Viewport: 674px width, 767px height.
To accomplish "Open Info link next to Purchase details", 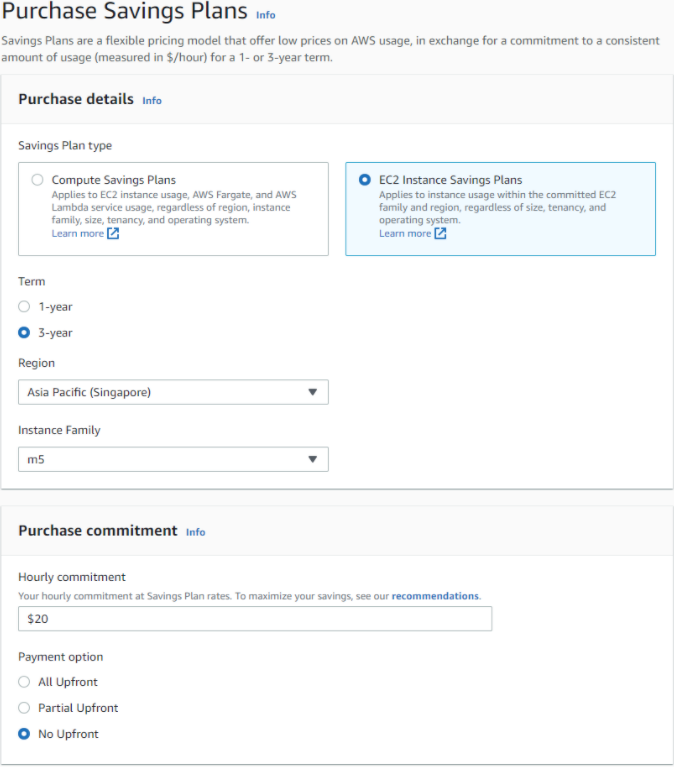I will 152,100.
